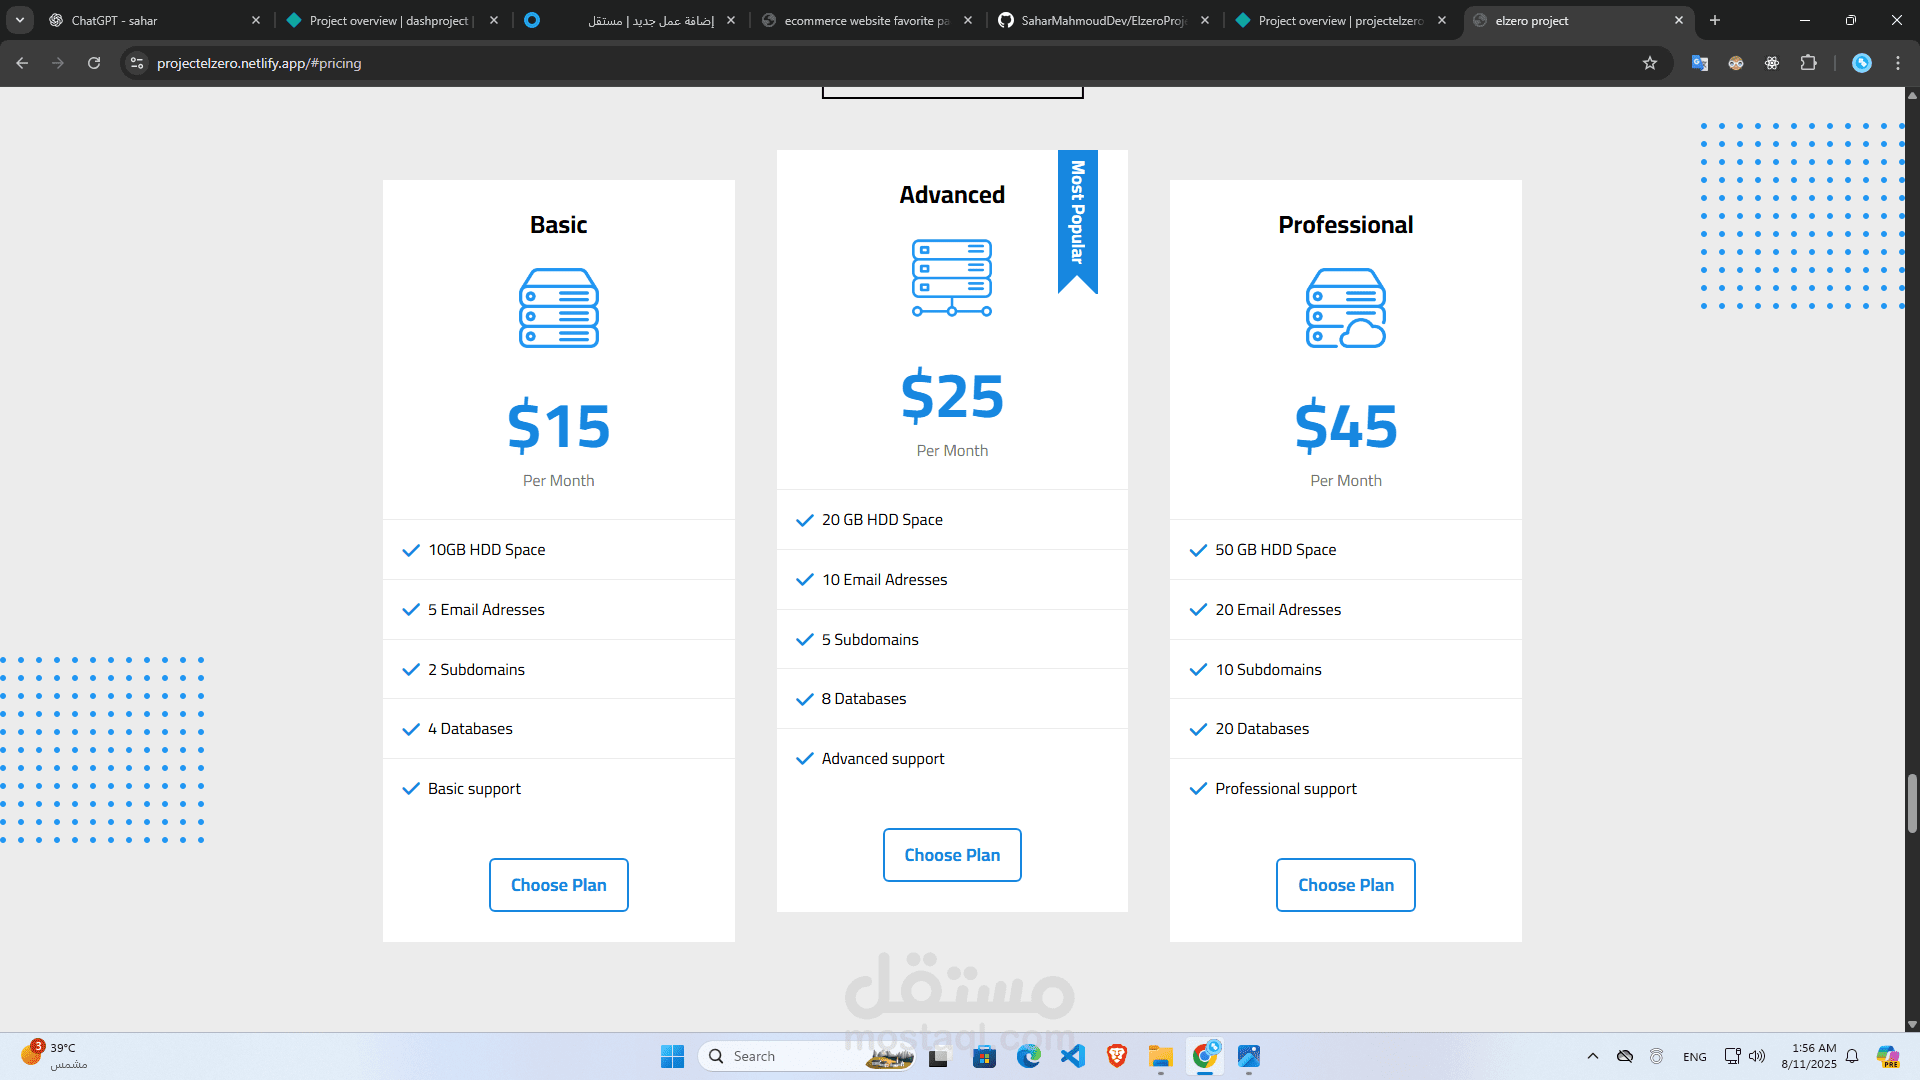
Task: Open the tab search dropdown arrow
Action: [x=20, y=20]
